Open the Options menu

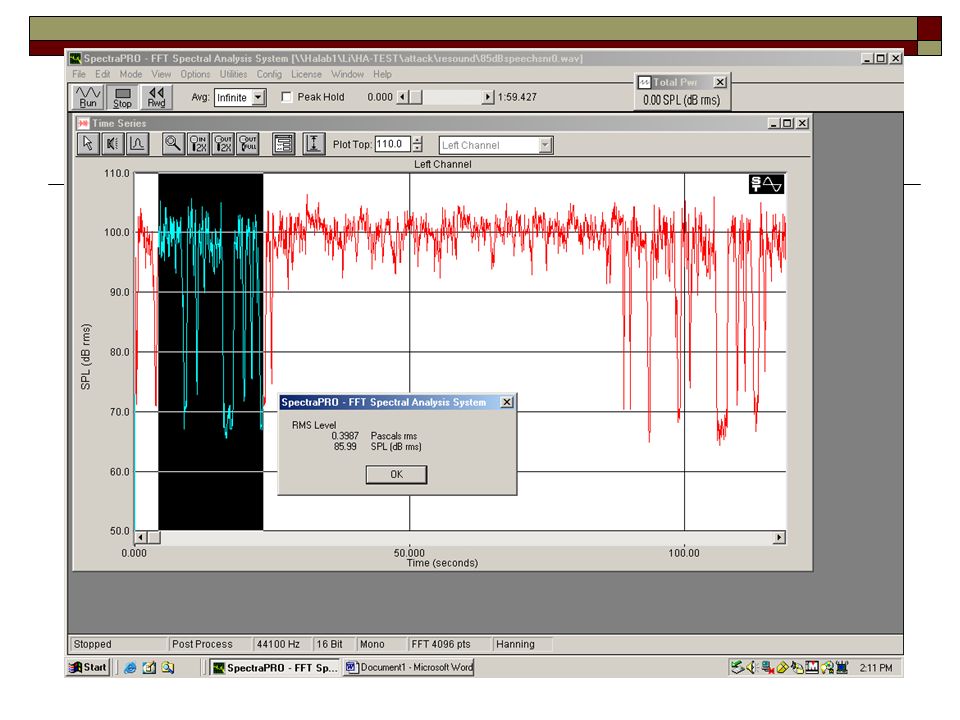tap(195, 74)
